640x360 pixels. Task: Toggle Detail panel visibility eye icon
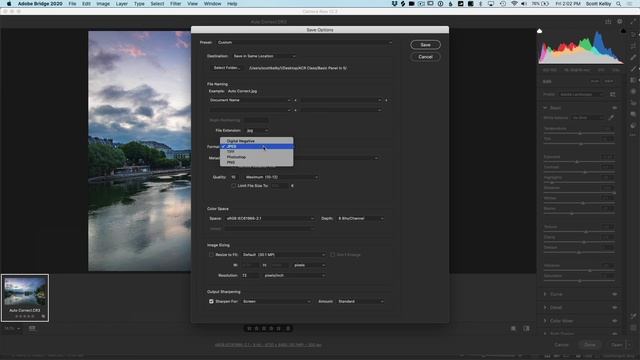(614, 307)
